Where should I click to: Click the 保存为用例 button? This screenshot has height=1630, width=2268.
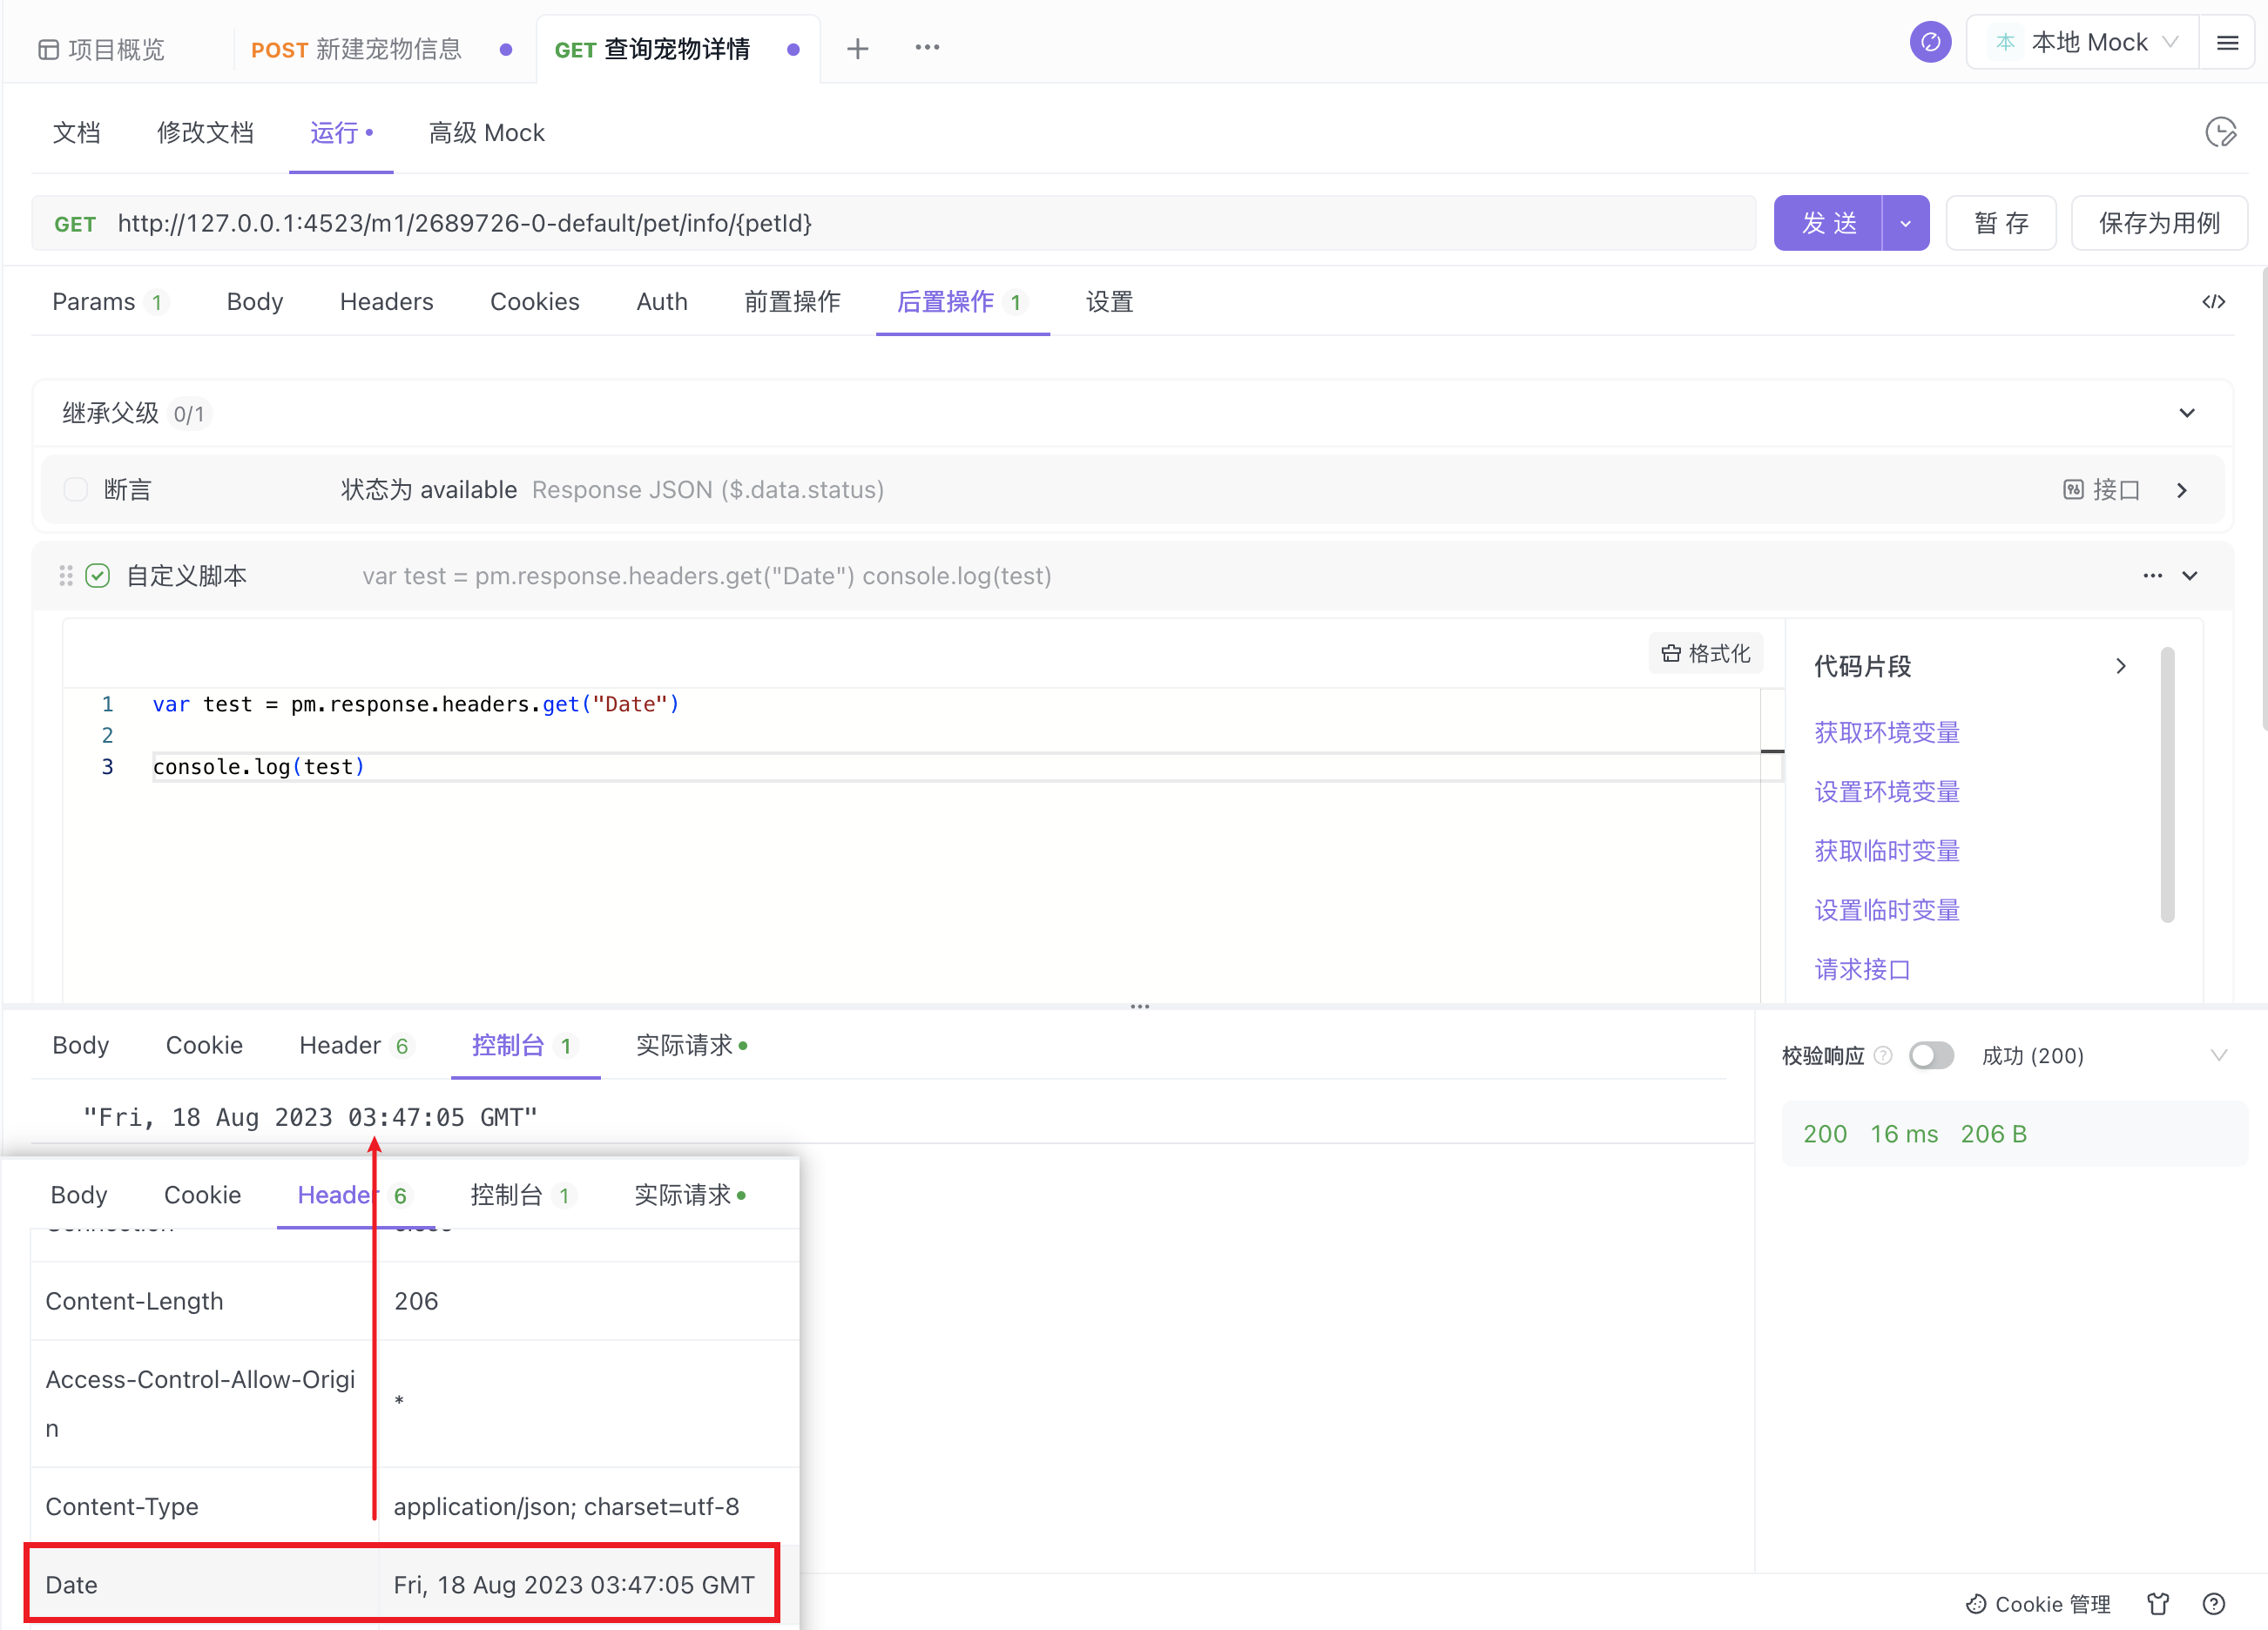[x=2159, y=223]
